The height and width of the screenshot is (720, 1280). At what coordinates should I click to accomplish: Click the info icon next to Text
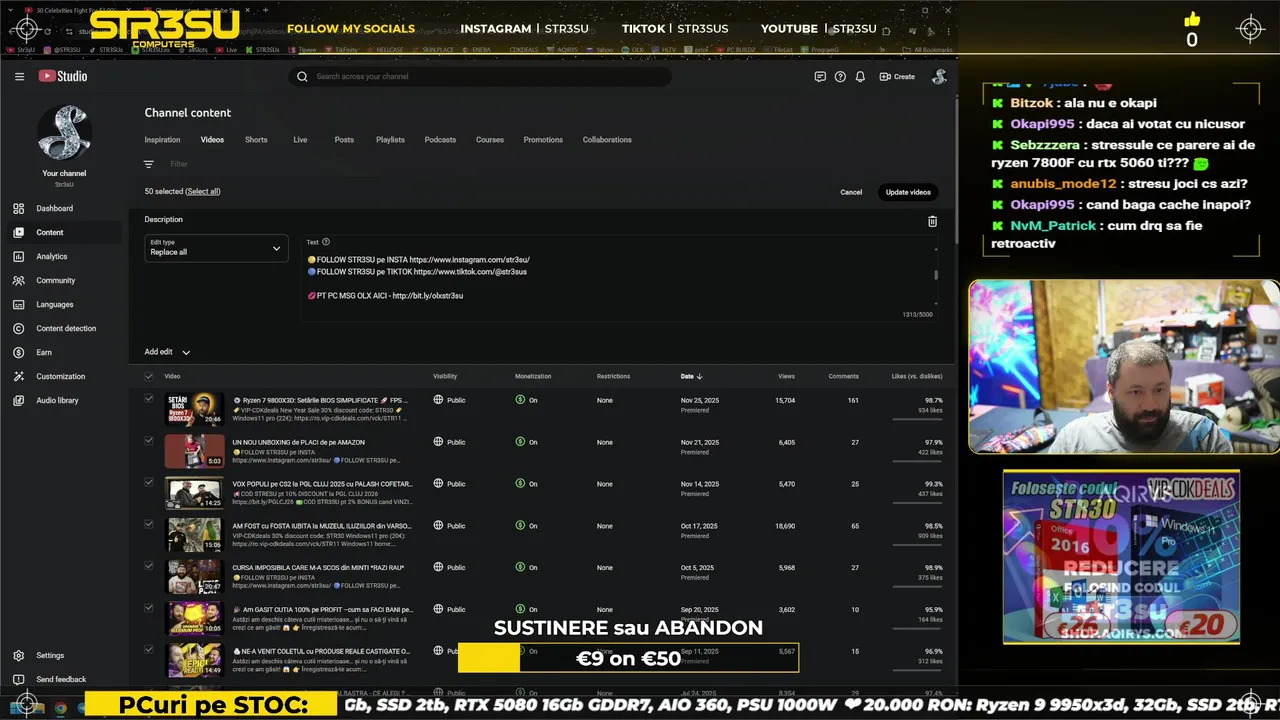(326, 242)
